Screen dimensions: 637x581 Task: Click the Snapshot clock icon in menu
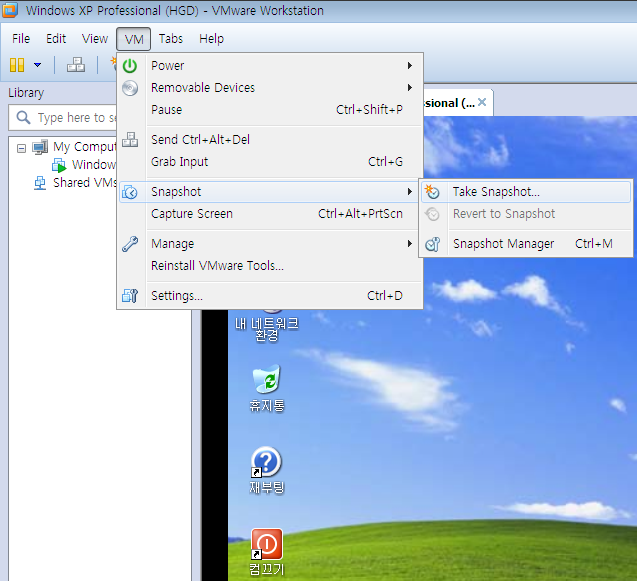(x=130, y=192)
